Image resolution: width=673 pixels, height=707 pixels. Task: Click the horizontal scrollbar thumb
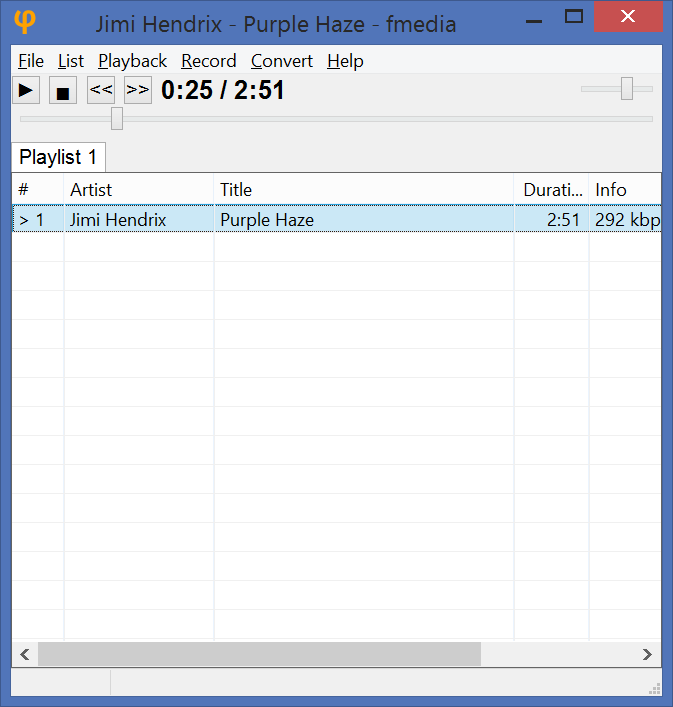pos(259,654)
